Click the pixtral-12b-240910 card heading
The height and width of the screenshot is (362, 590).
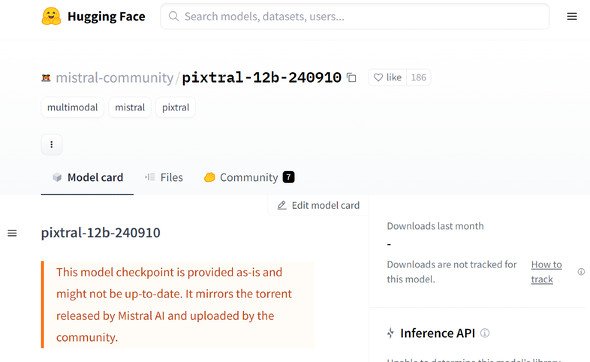(100, 233)
